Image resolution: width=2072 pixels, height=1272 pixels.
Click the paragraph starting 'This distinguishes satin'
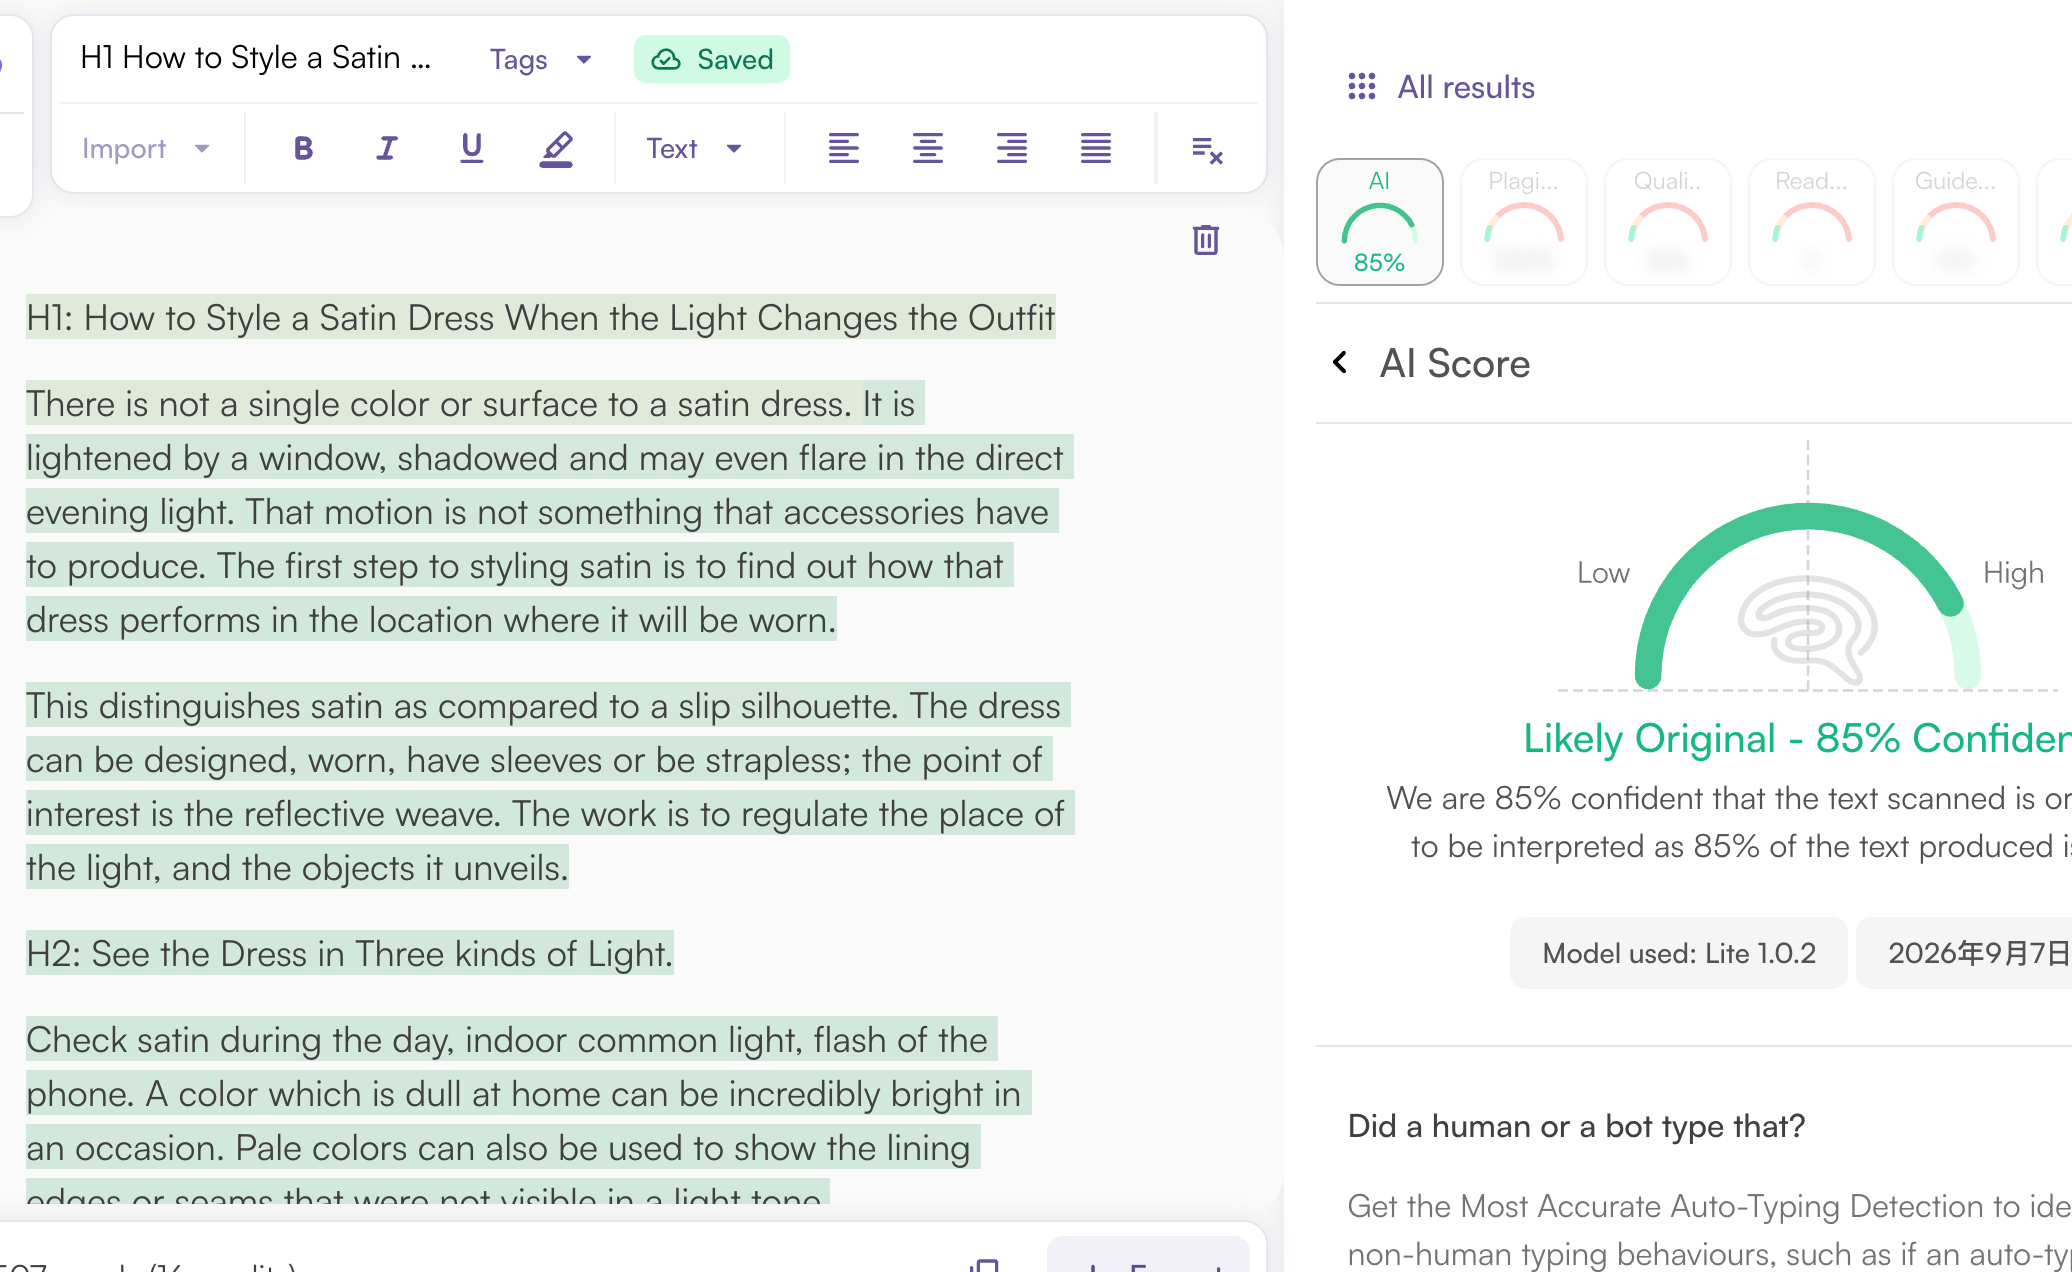point(549,787)
